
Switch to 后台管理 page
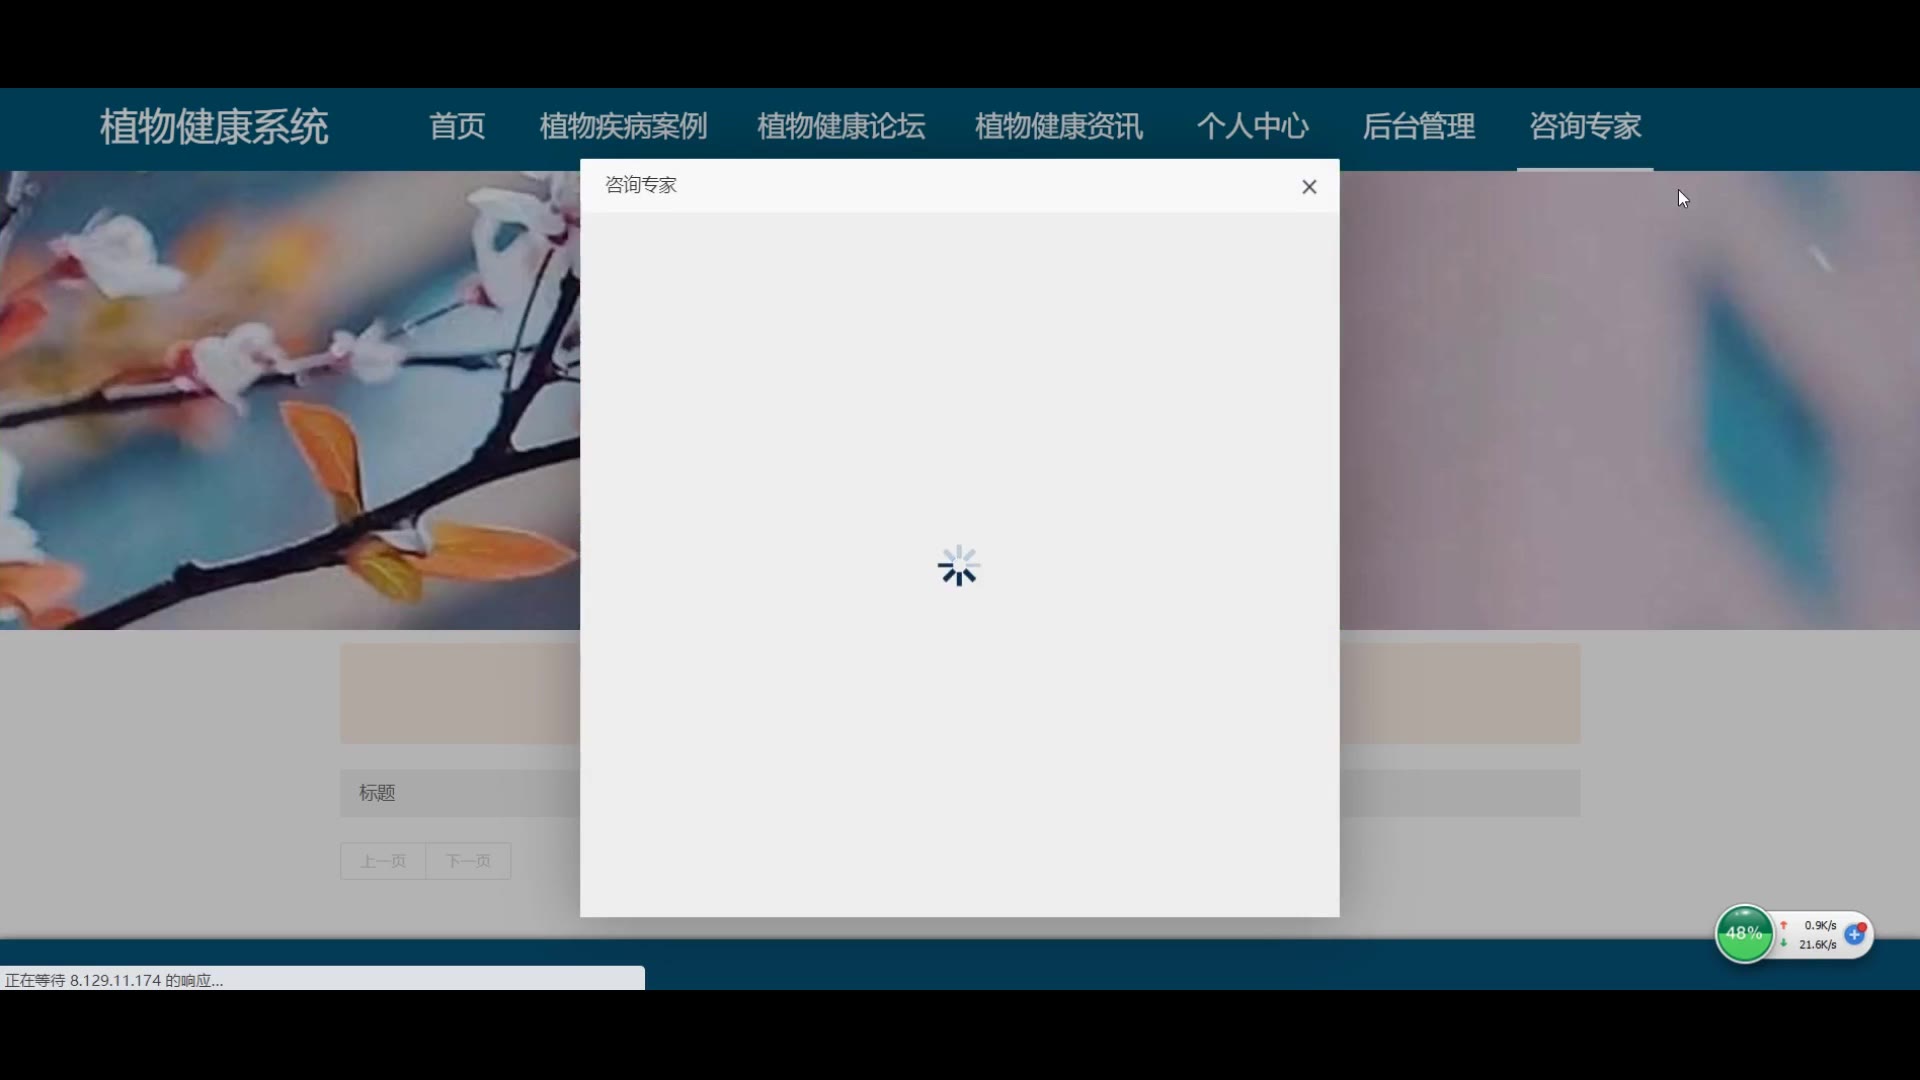(1418, 127)
